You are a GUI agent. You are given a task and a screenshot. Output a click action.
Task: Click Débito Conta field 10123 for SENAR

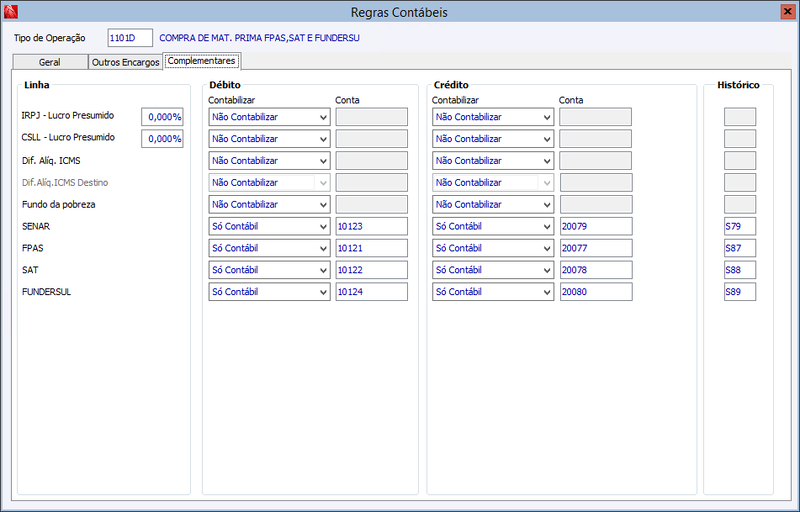371,226
